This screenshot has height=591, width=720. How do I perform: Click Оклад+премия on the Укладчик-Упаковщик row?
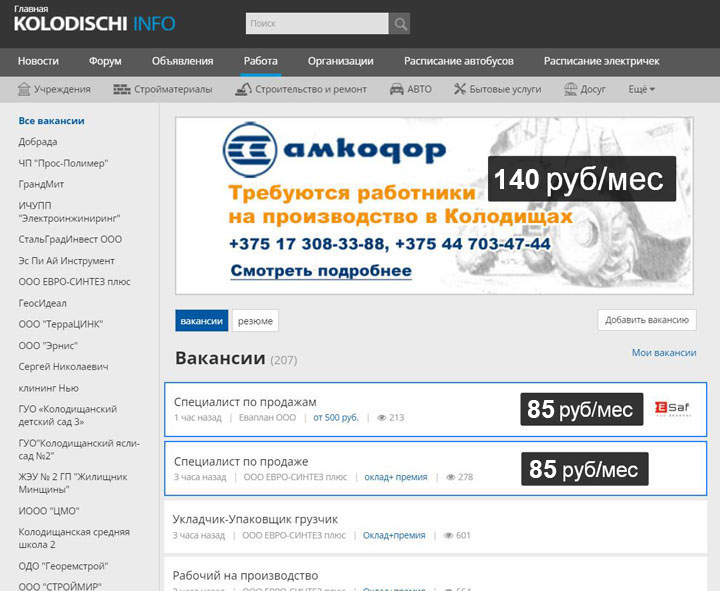pos(394,535)
